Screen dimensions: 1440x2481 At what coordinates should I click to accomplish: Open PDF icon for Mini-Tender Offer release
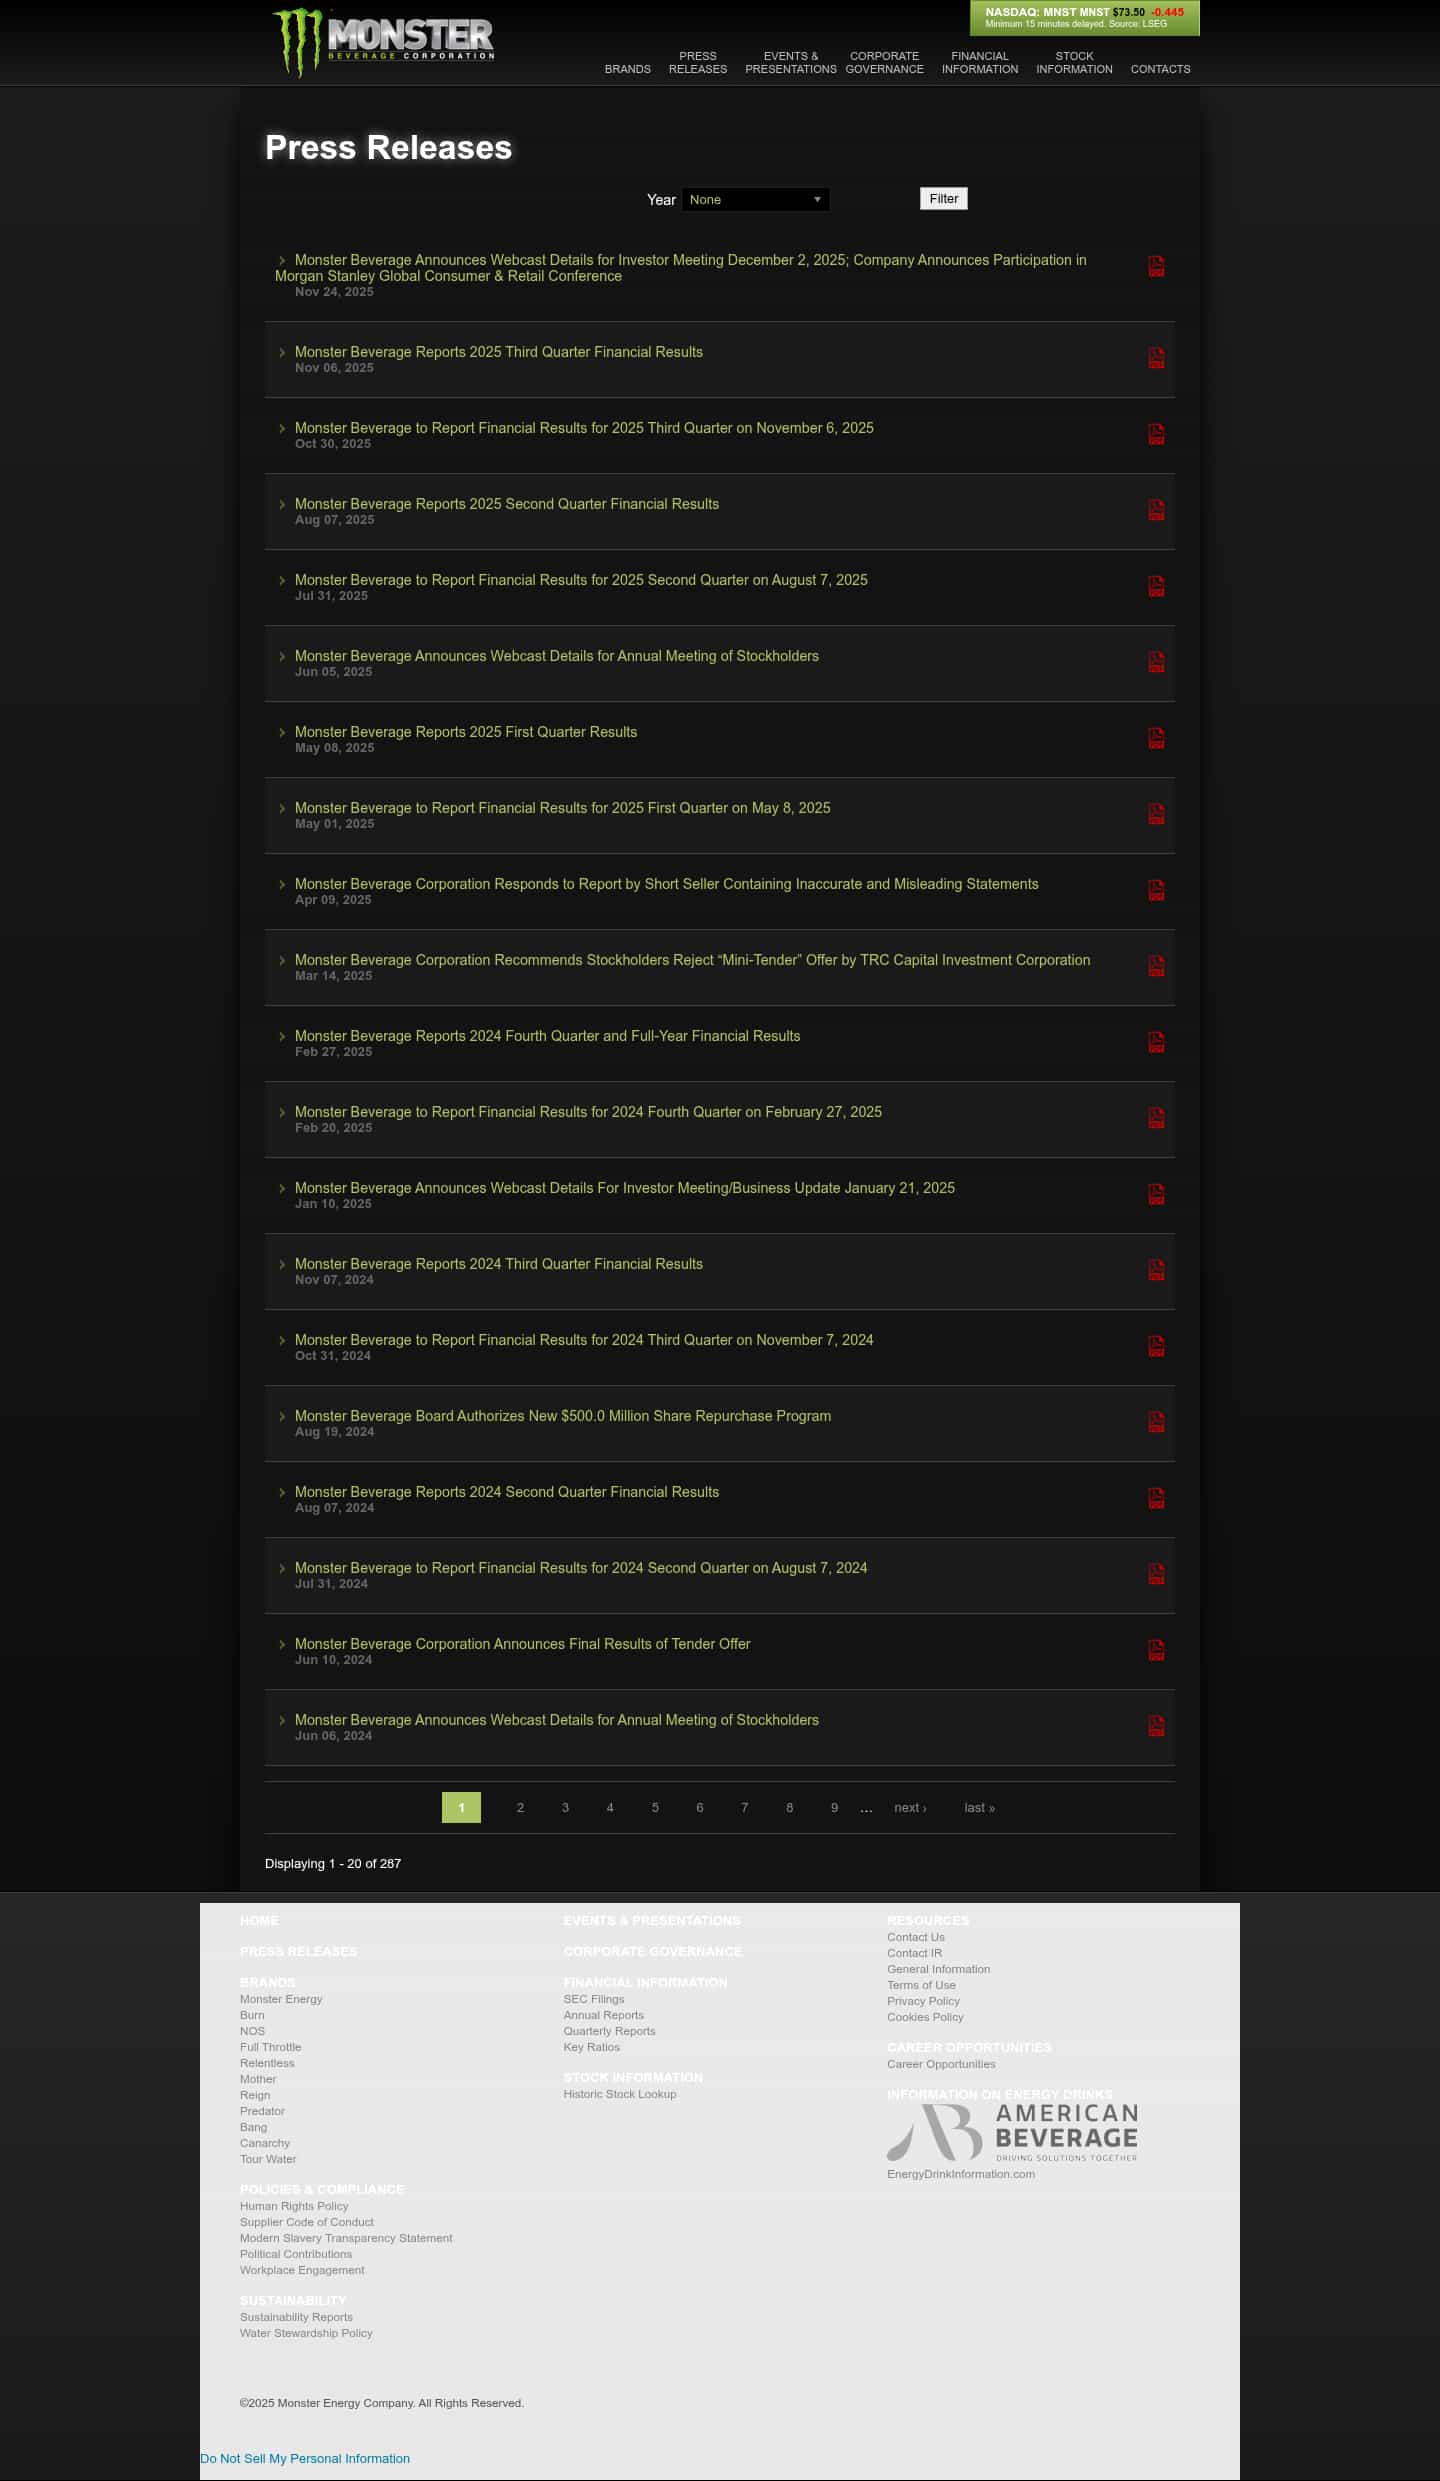tap(1156, 966)
